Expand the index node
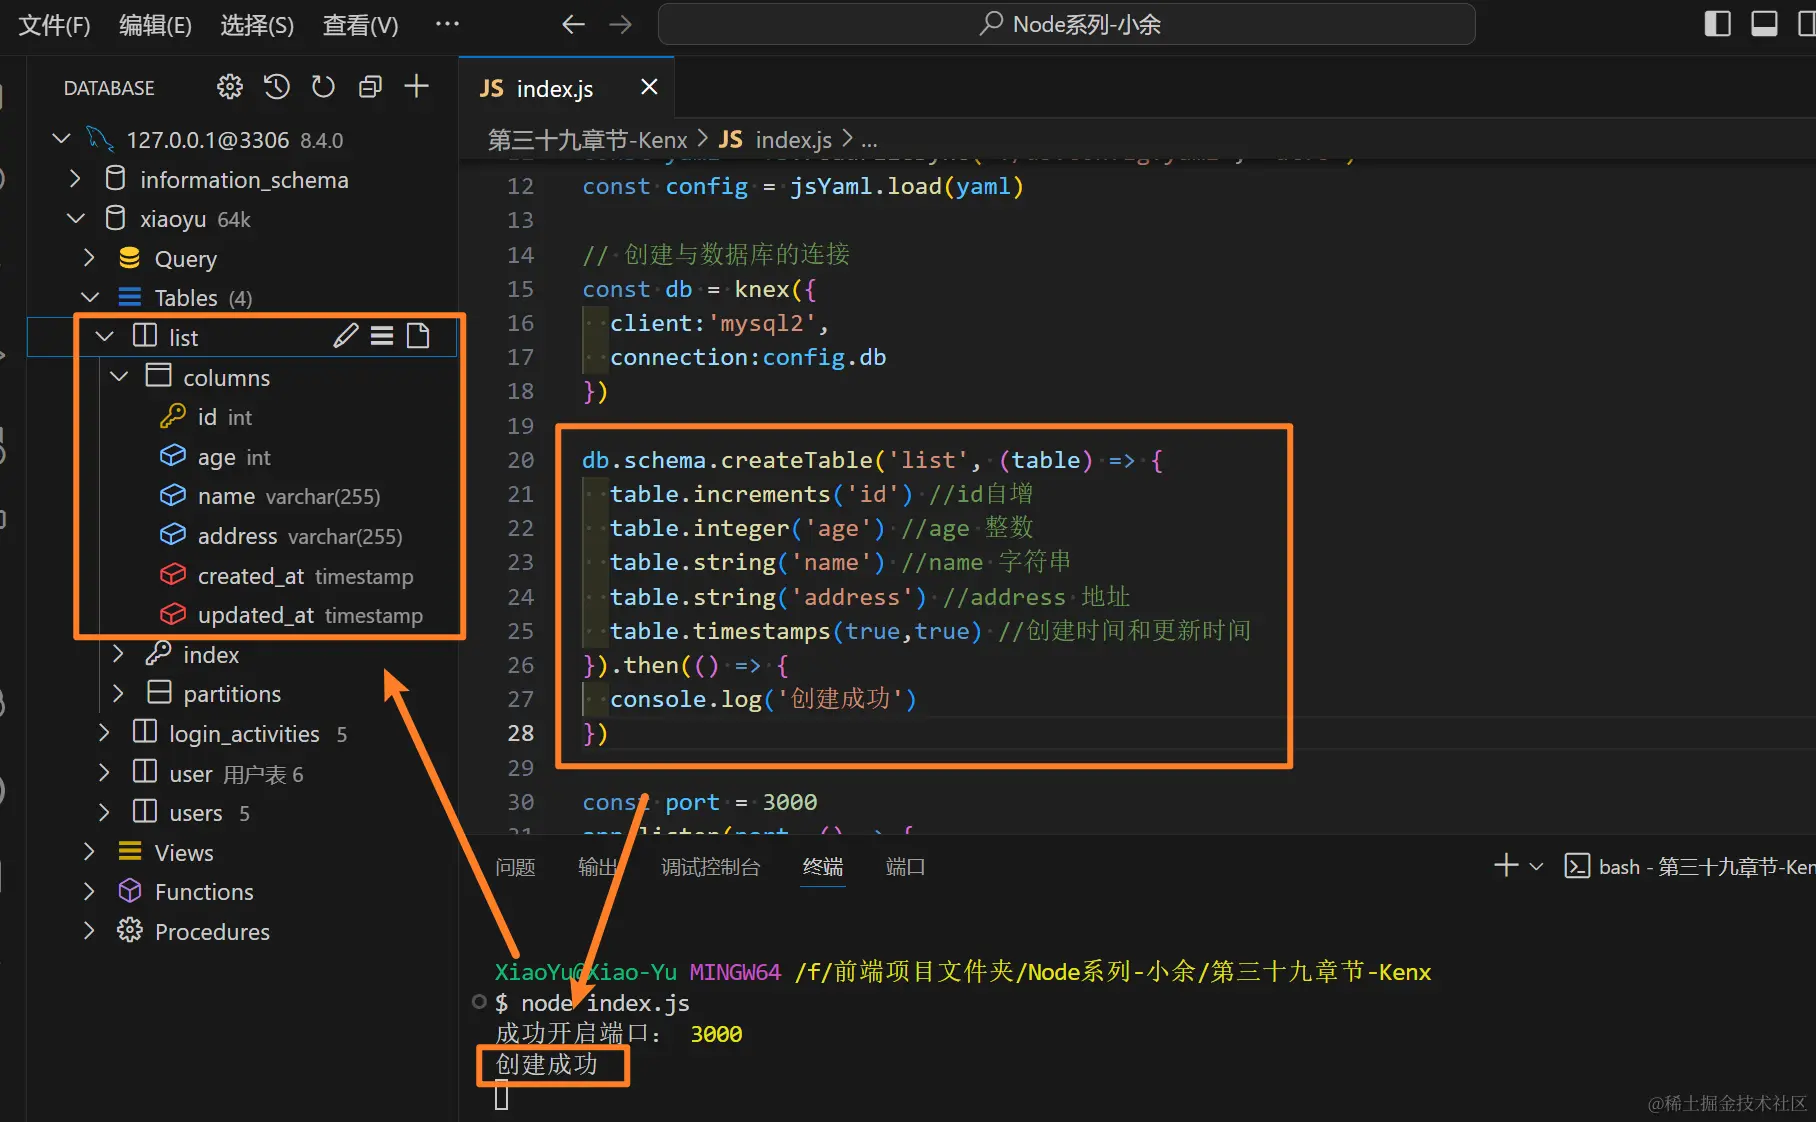 (x=118, y=654)
